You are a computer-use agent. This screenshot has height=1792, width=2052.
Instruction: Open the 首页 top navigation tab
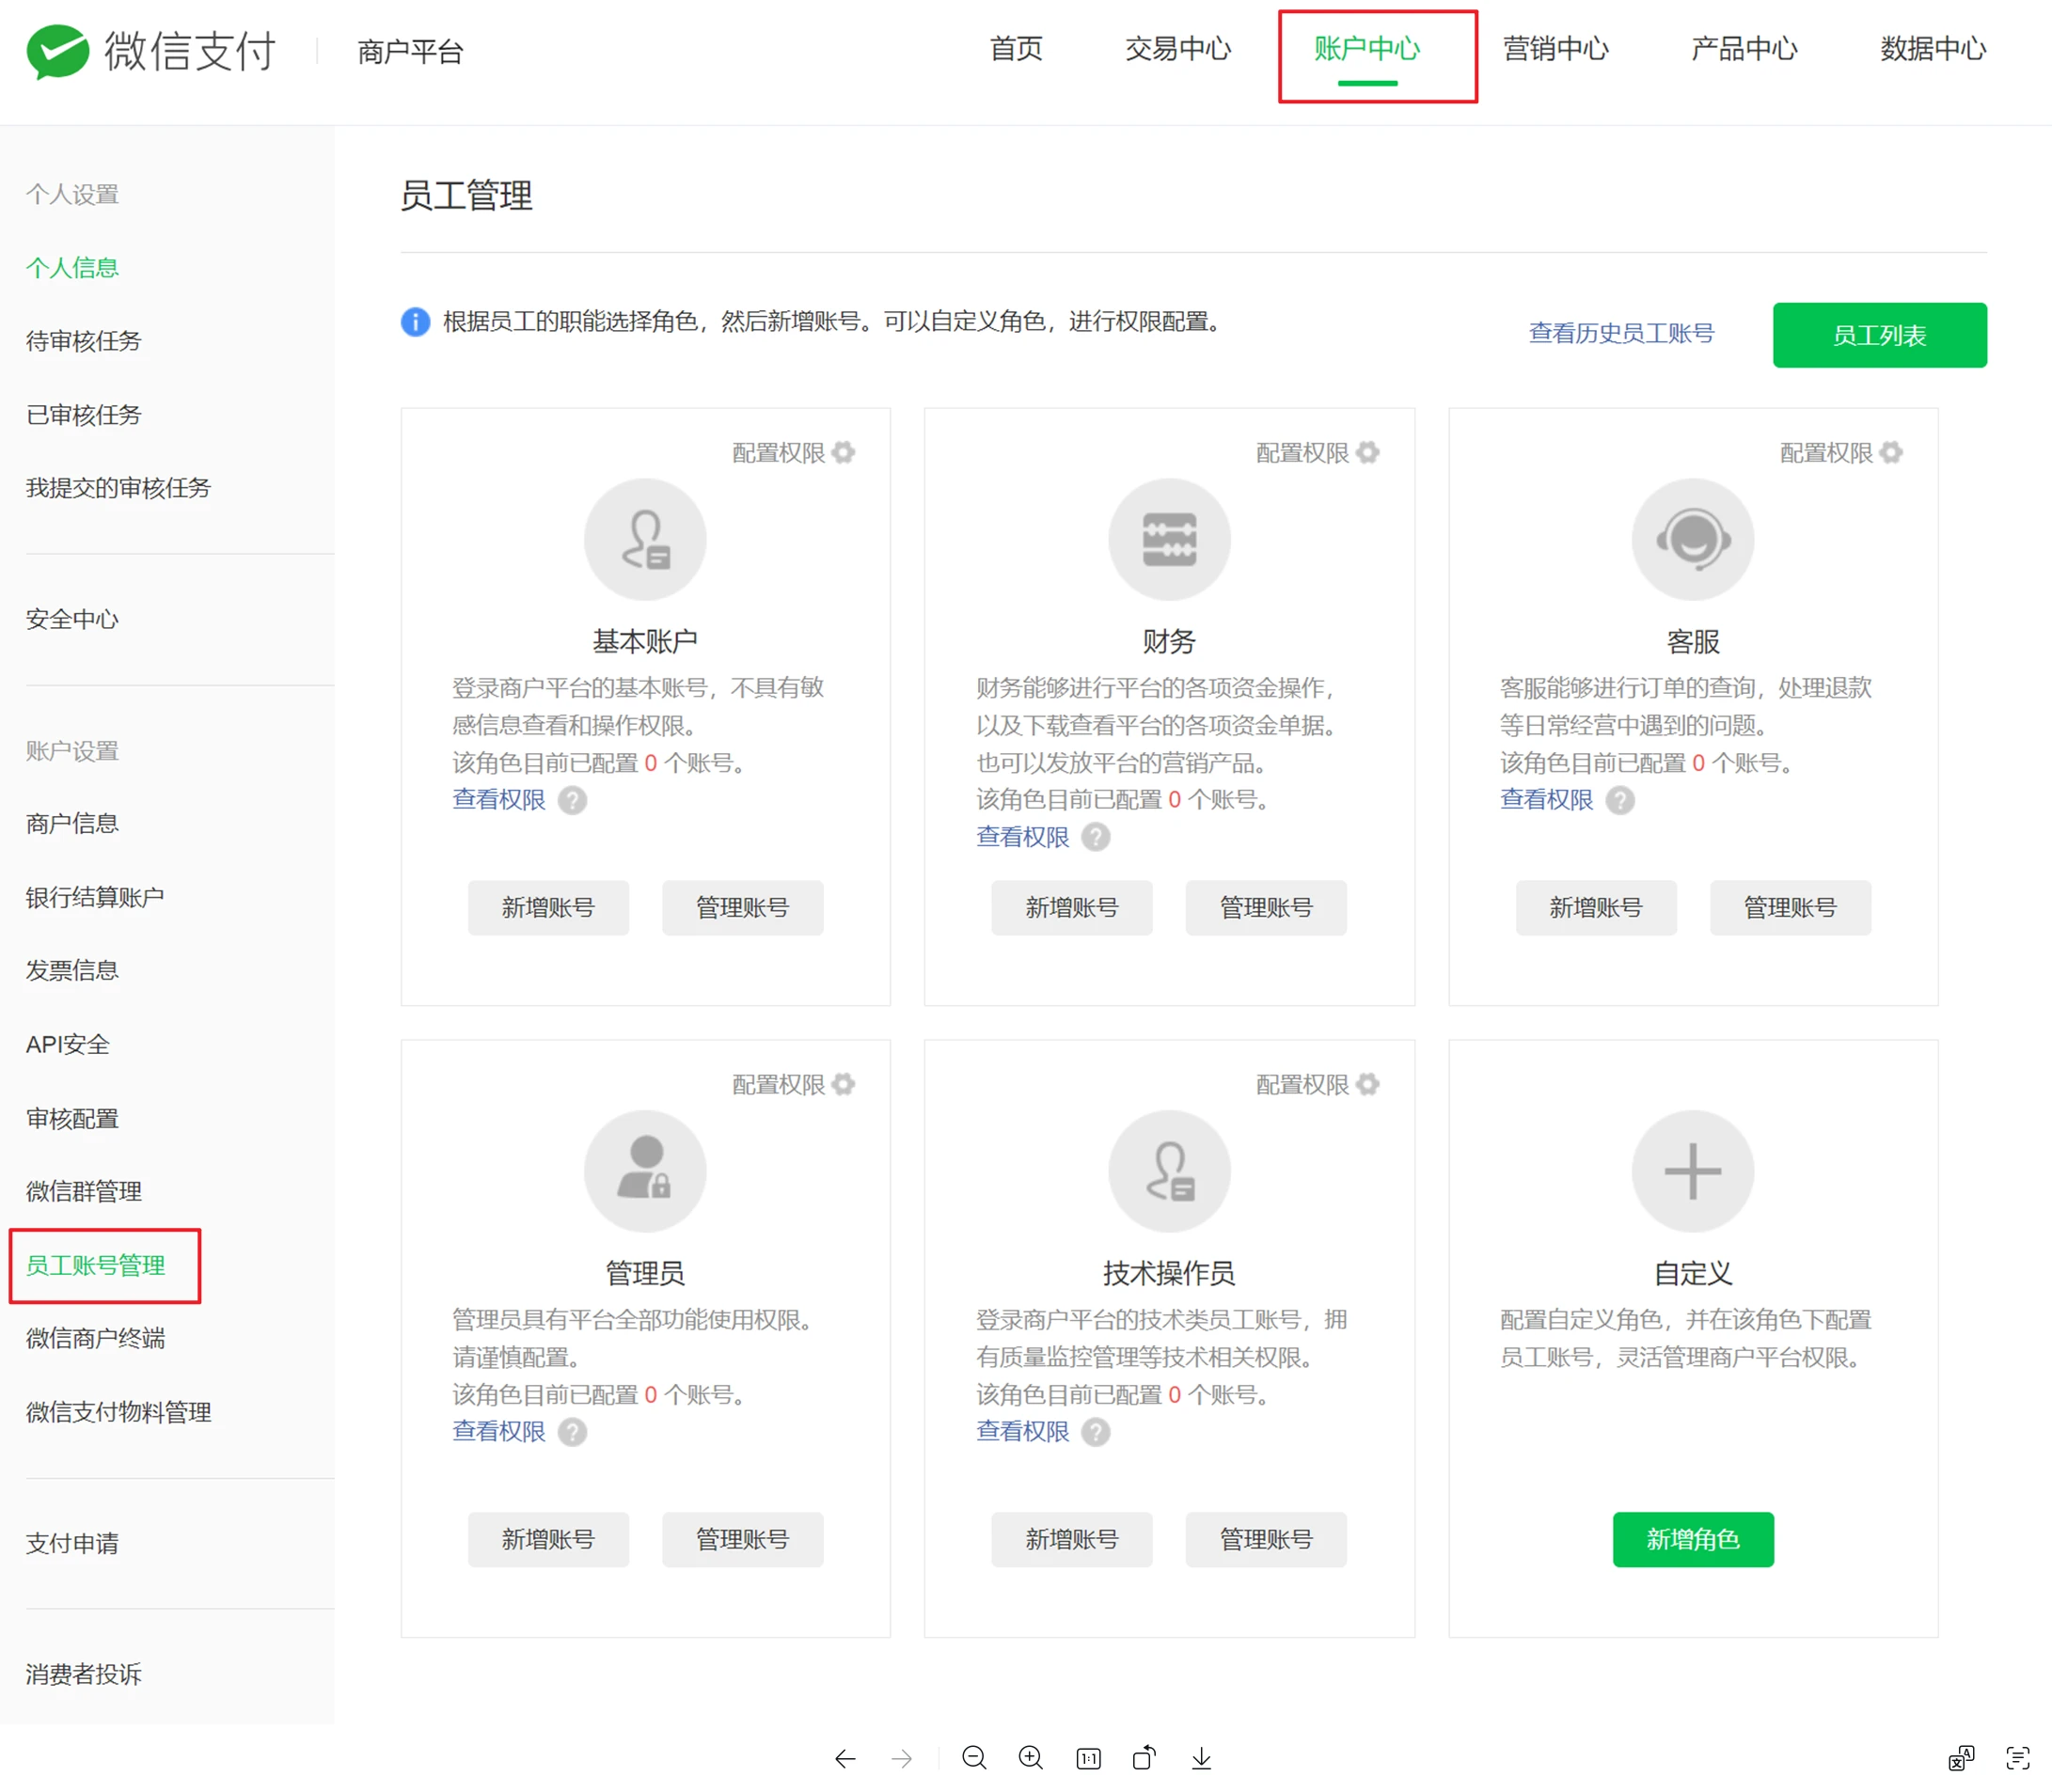(x=1016, y=49)
